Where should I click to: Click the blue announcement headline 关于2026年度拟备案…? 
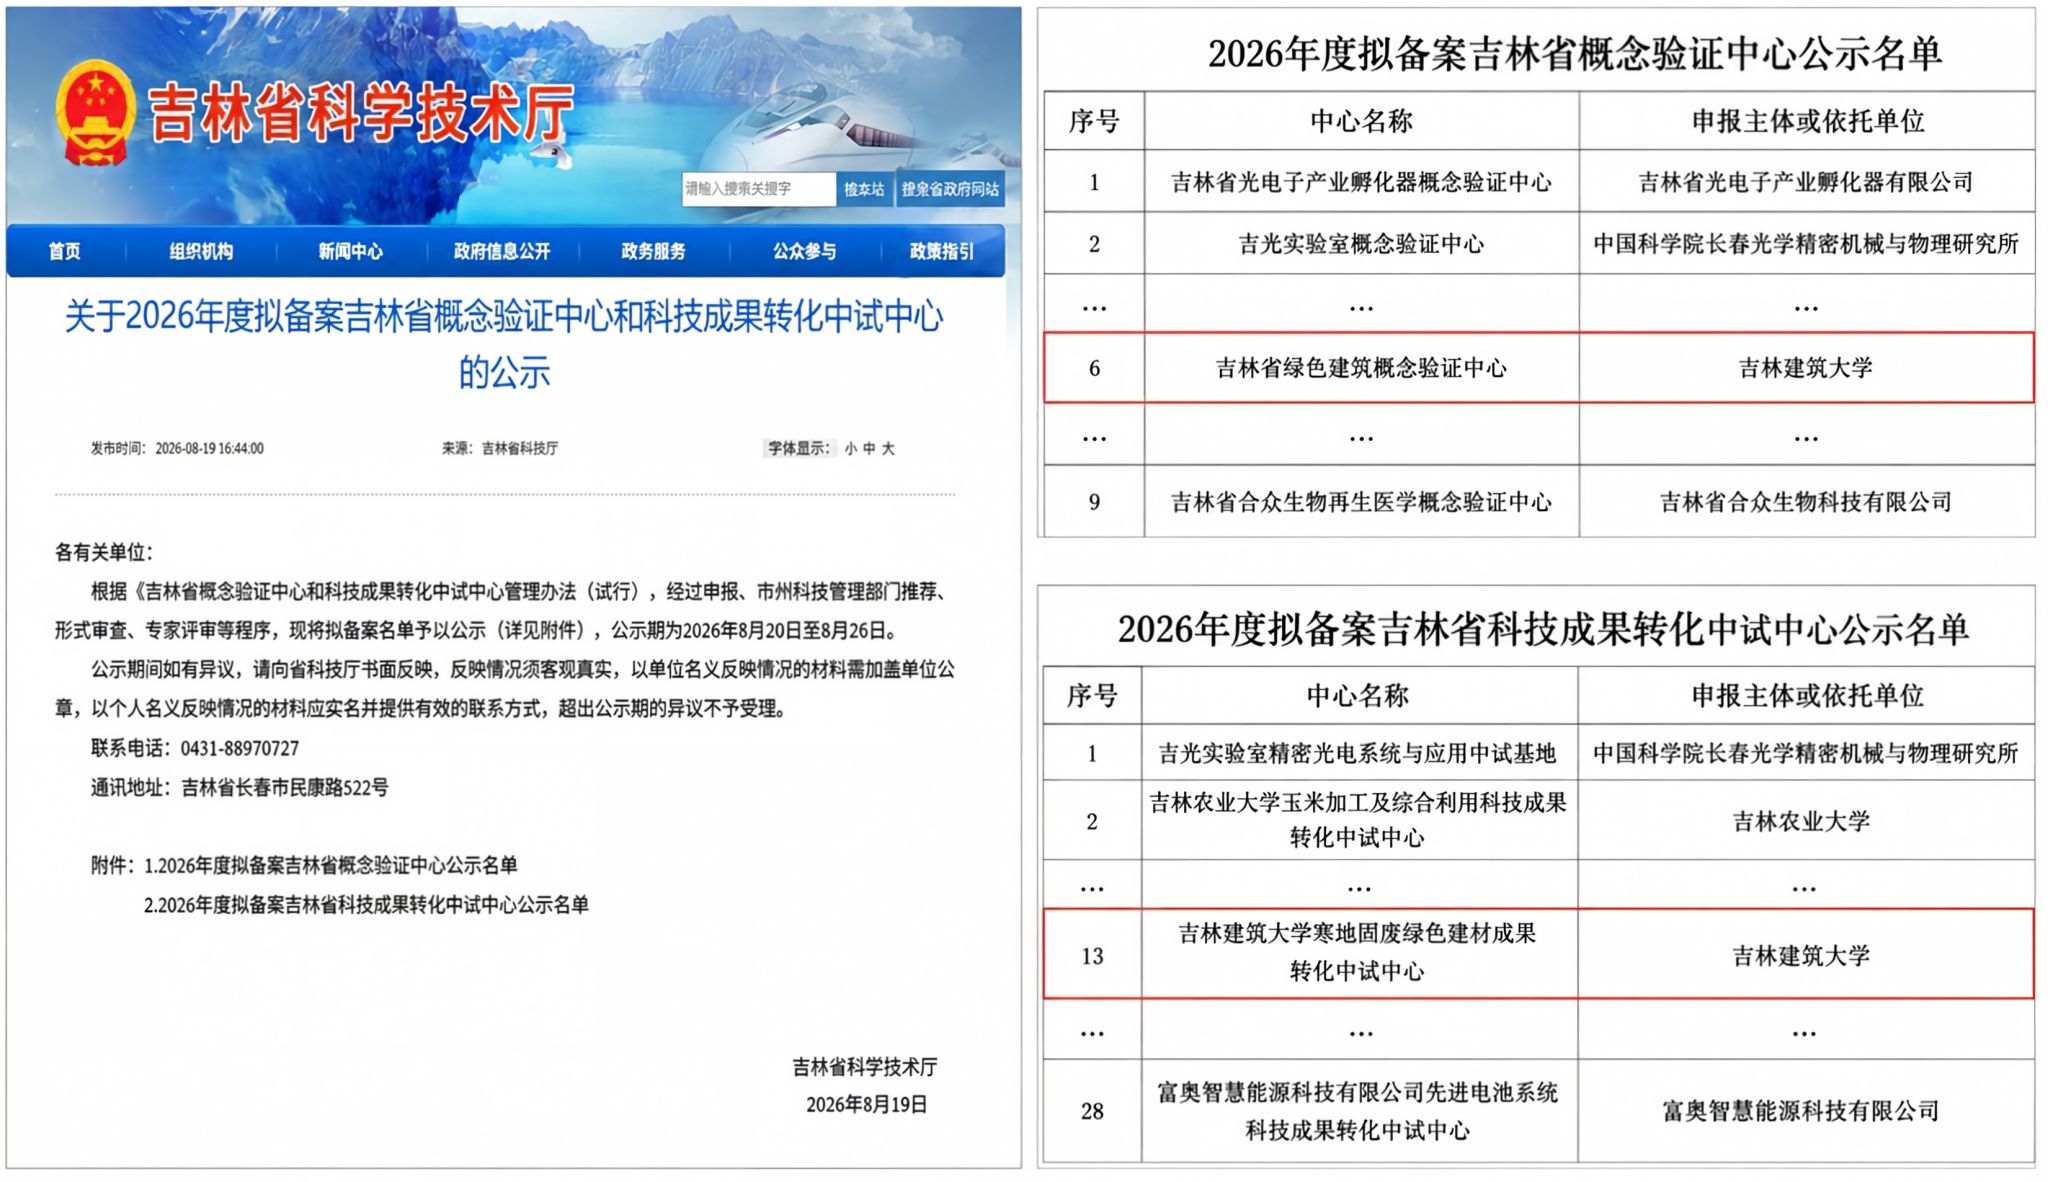point(504,344)
